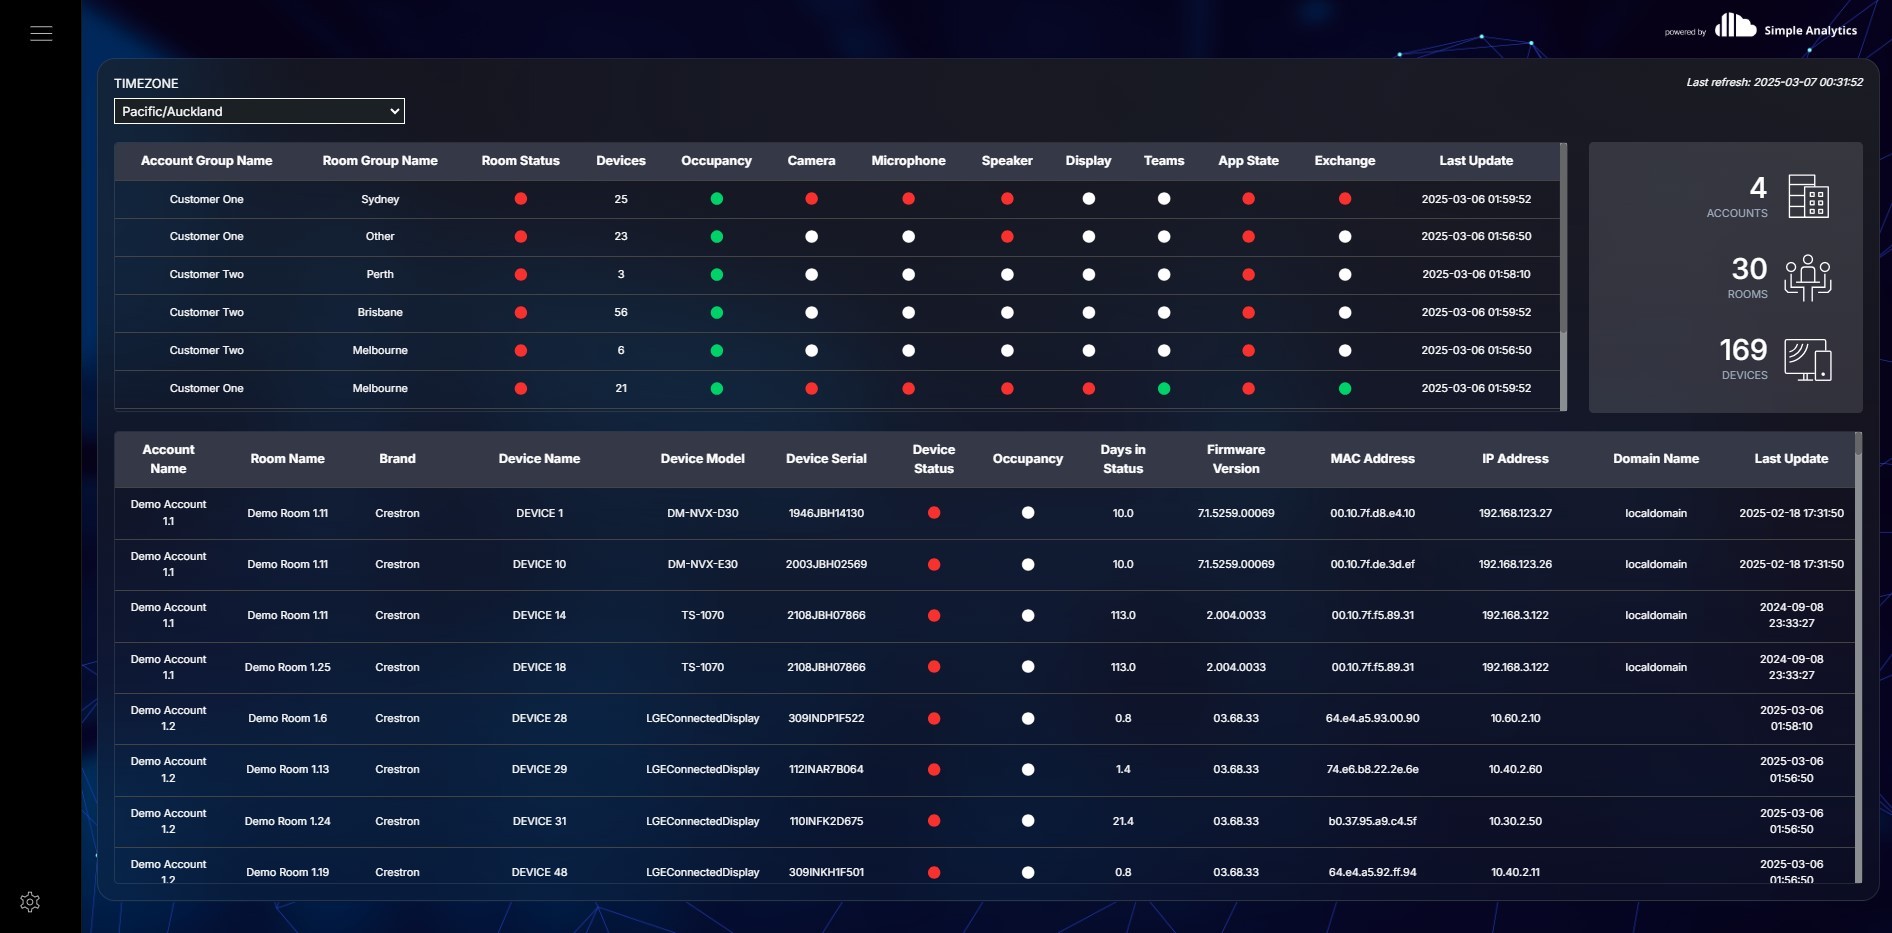This screenshot has width=1892, height=933.
Task: Sort by Room Group Name column header
Action: pos(380,161)
